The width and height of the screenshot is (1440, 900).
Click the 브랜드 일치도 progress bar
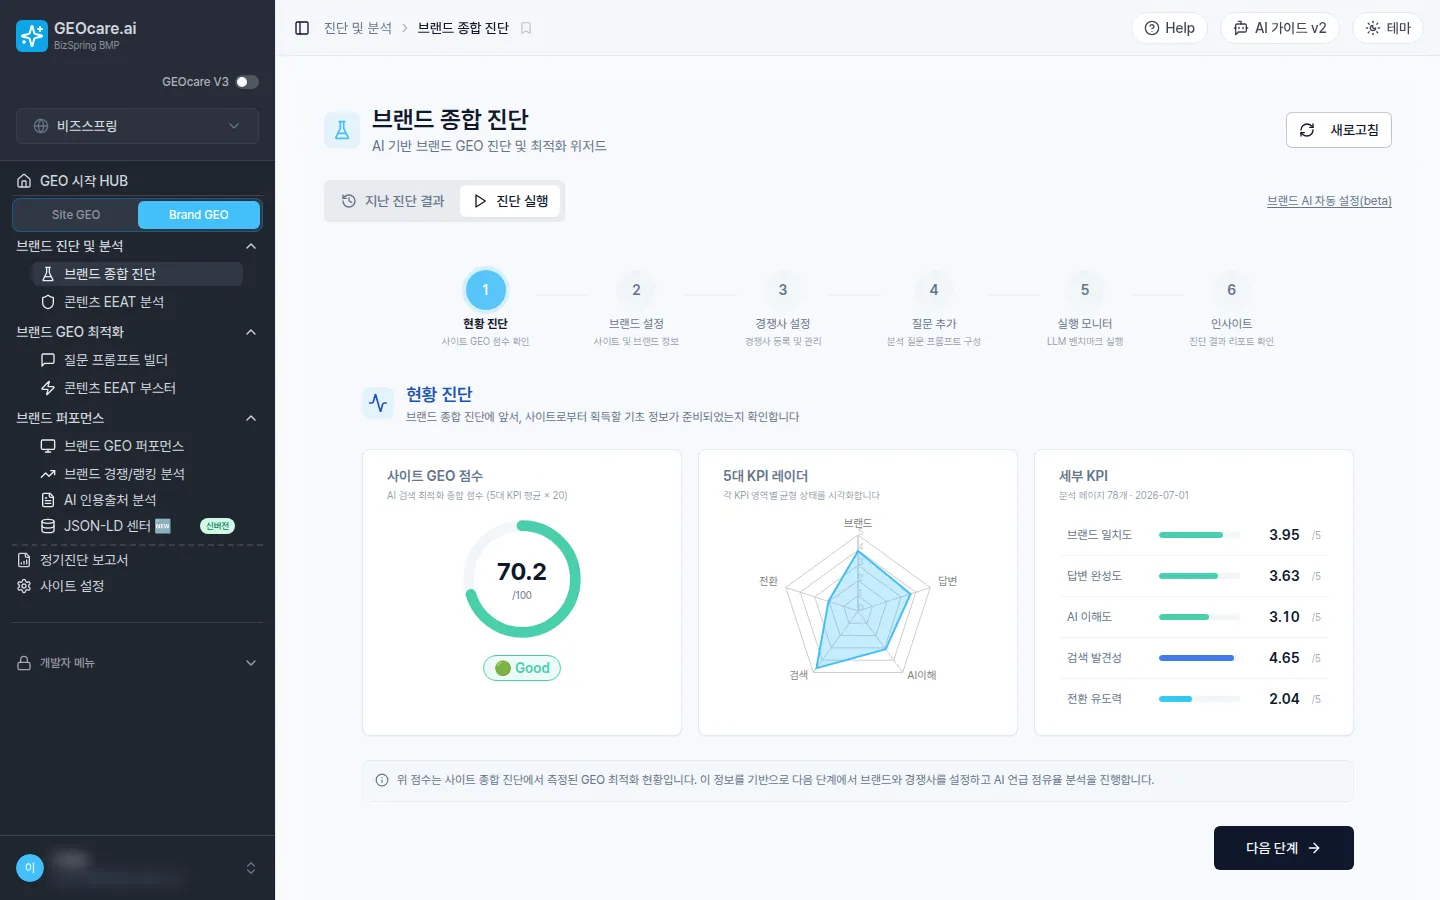pyautogui.click(x=1199, y=535)
